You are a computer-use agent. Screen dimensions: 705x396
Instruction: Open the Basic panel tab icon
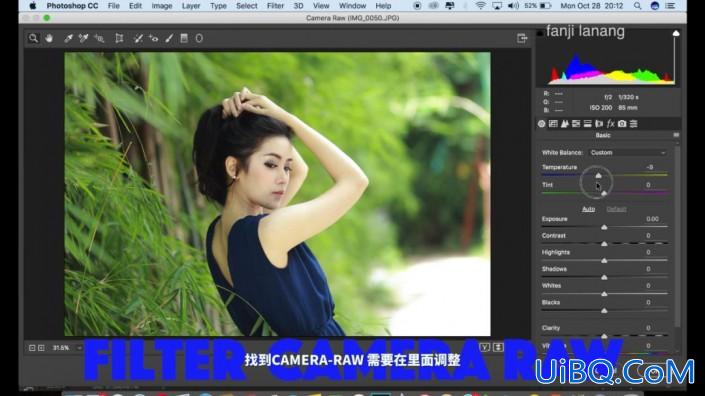[541, 124]
